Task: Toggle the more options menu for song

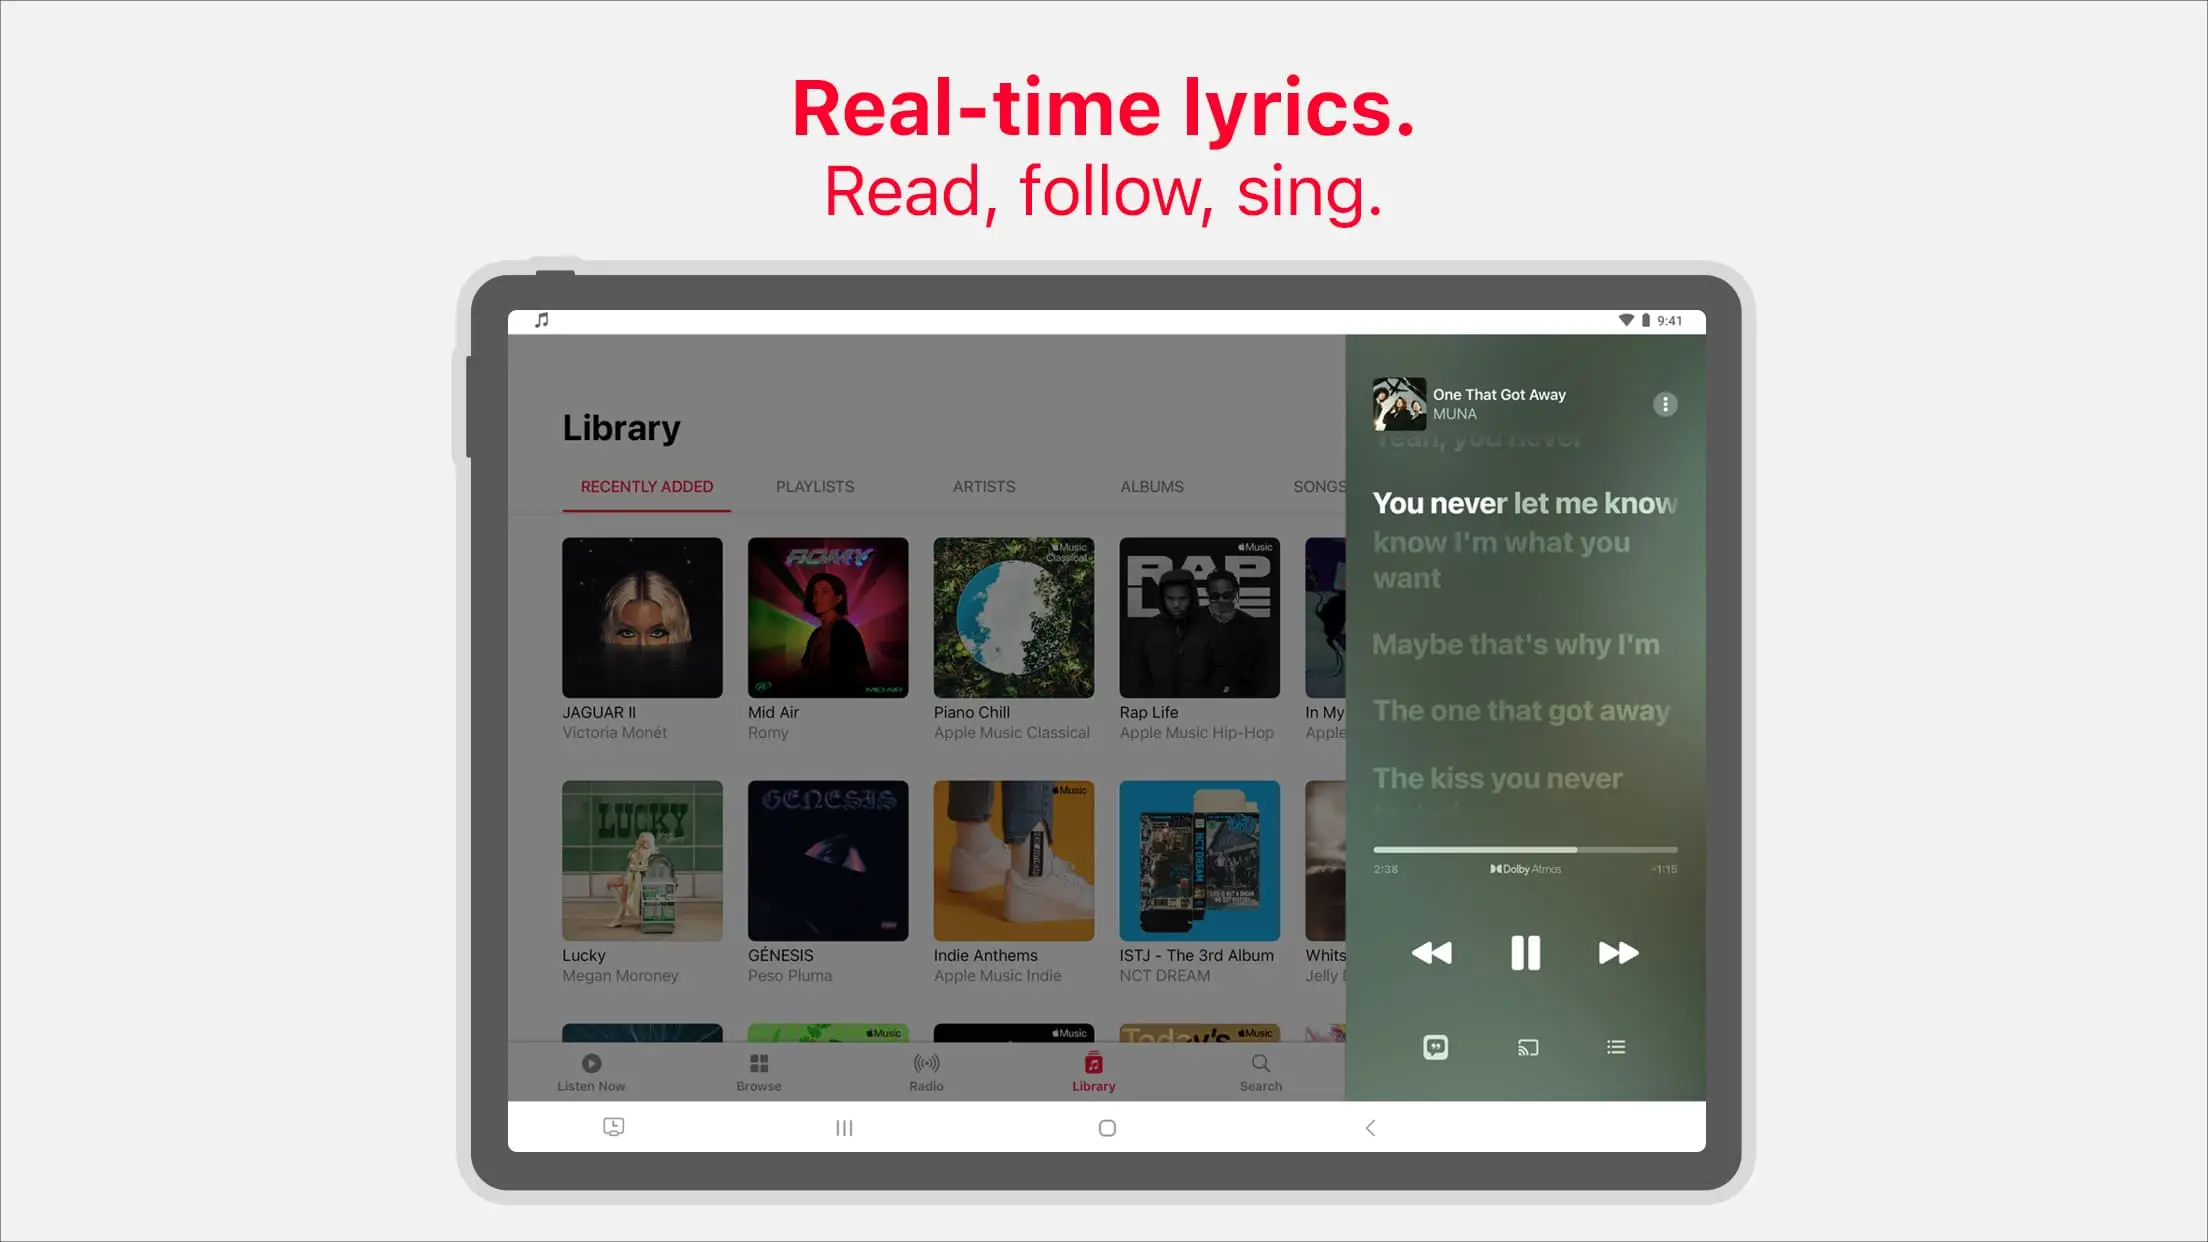Action: pos(1667,403)
